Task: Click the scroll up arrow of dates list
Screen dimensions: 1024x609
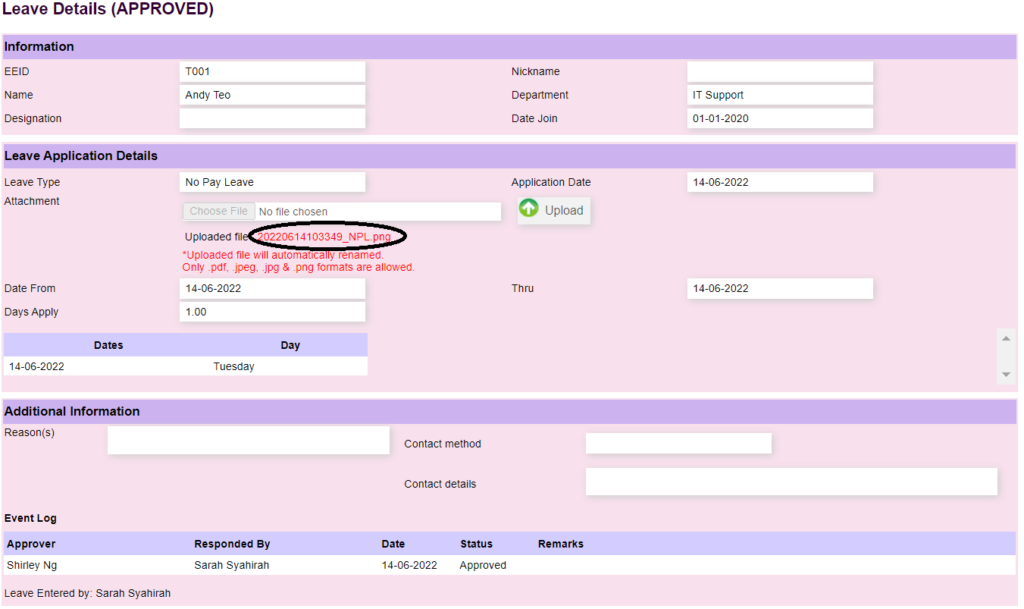Action: [x=1006, y=338]
